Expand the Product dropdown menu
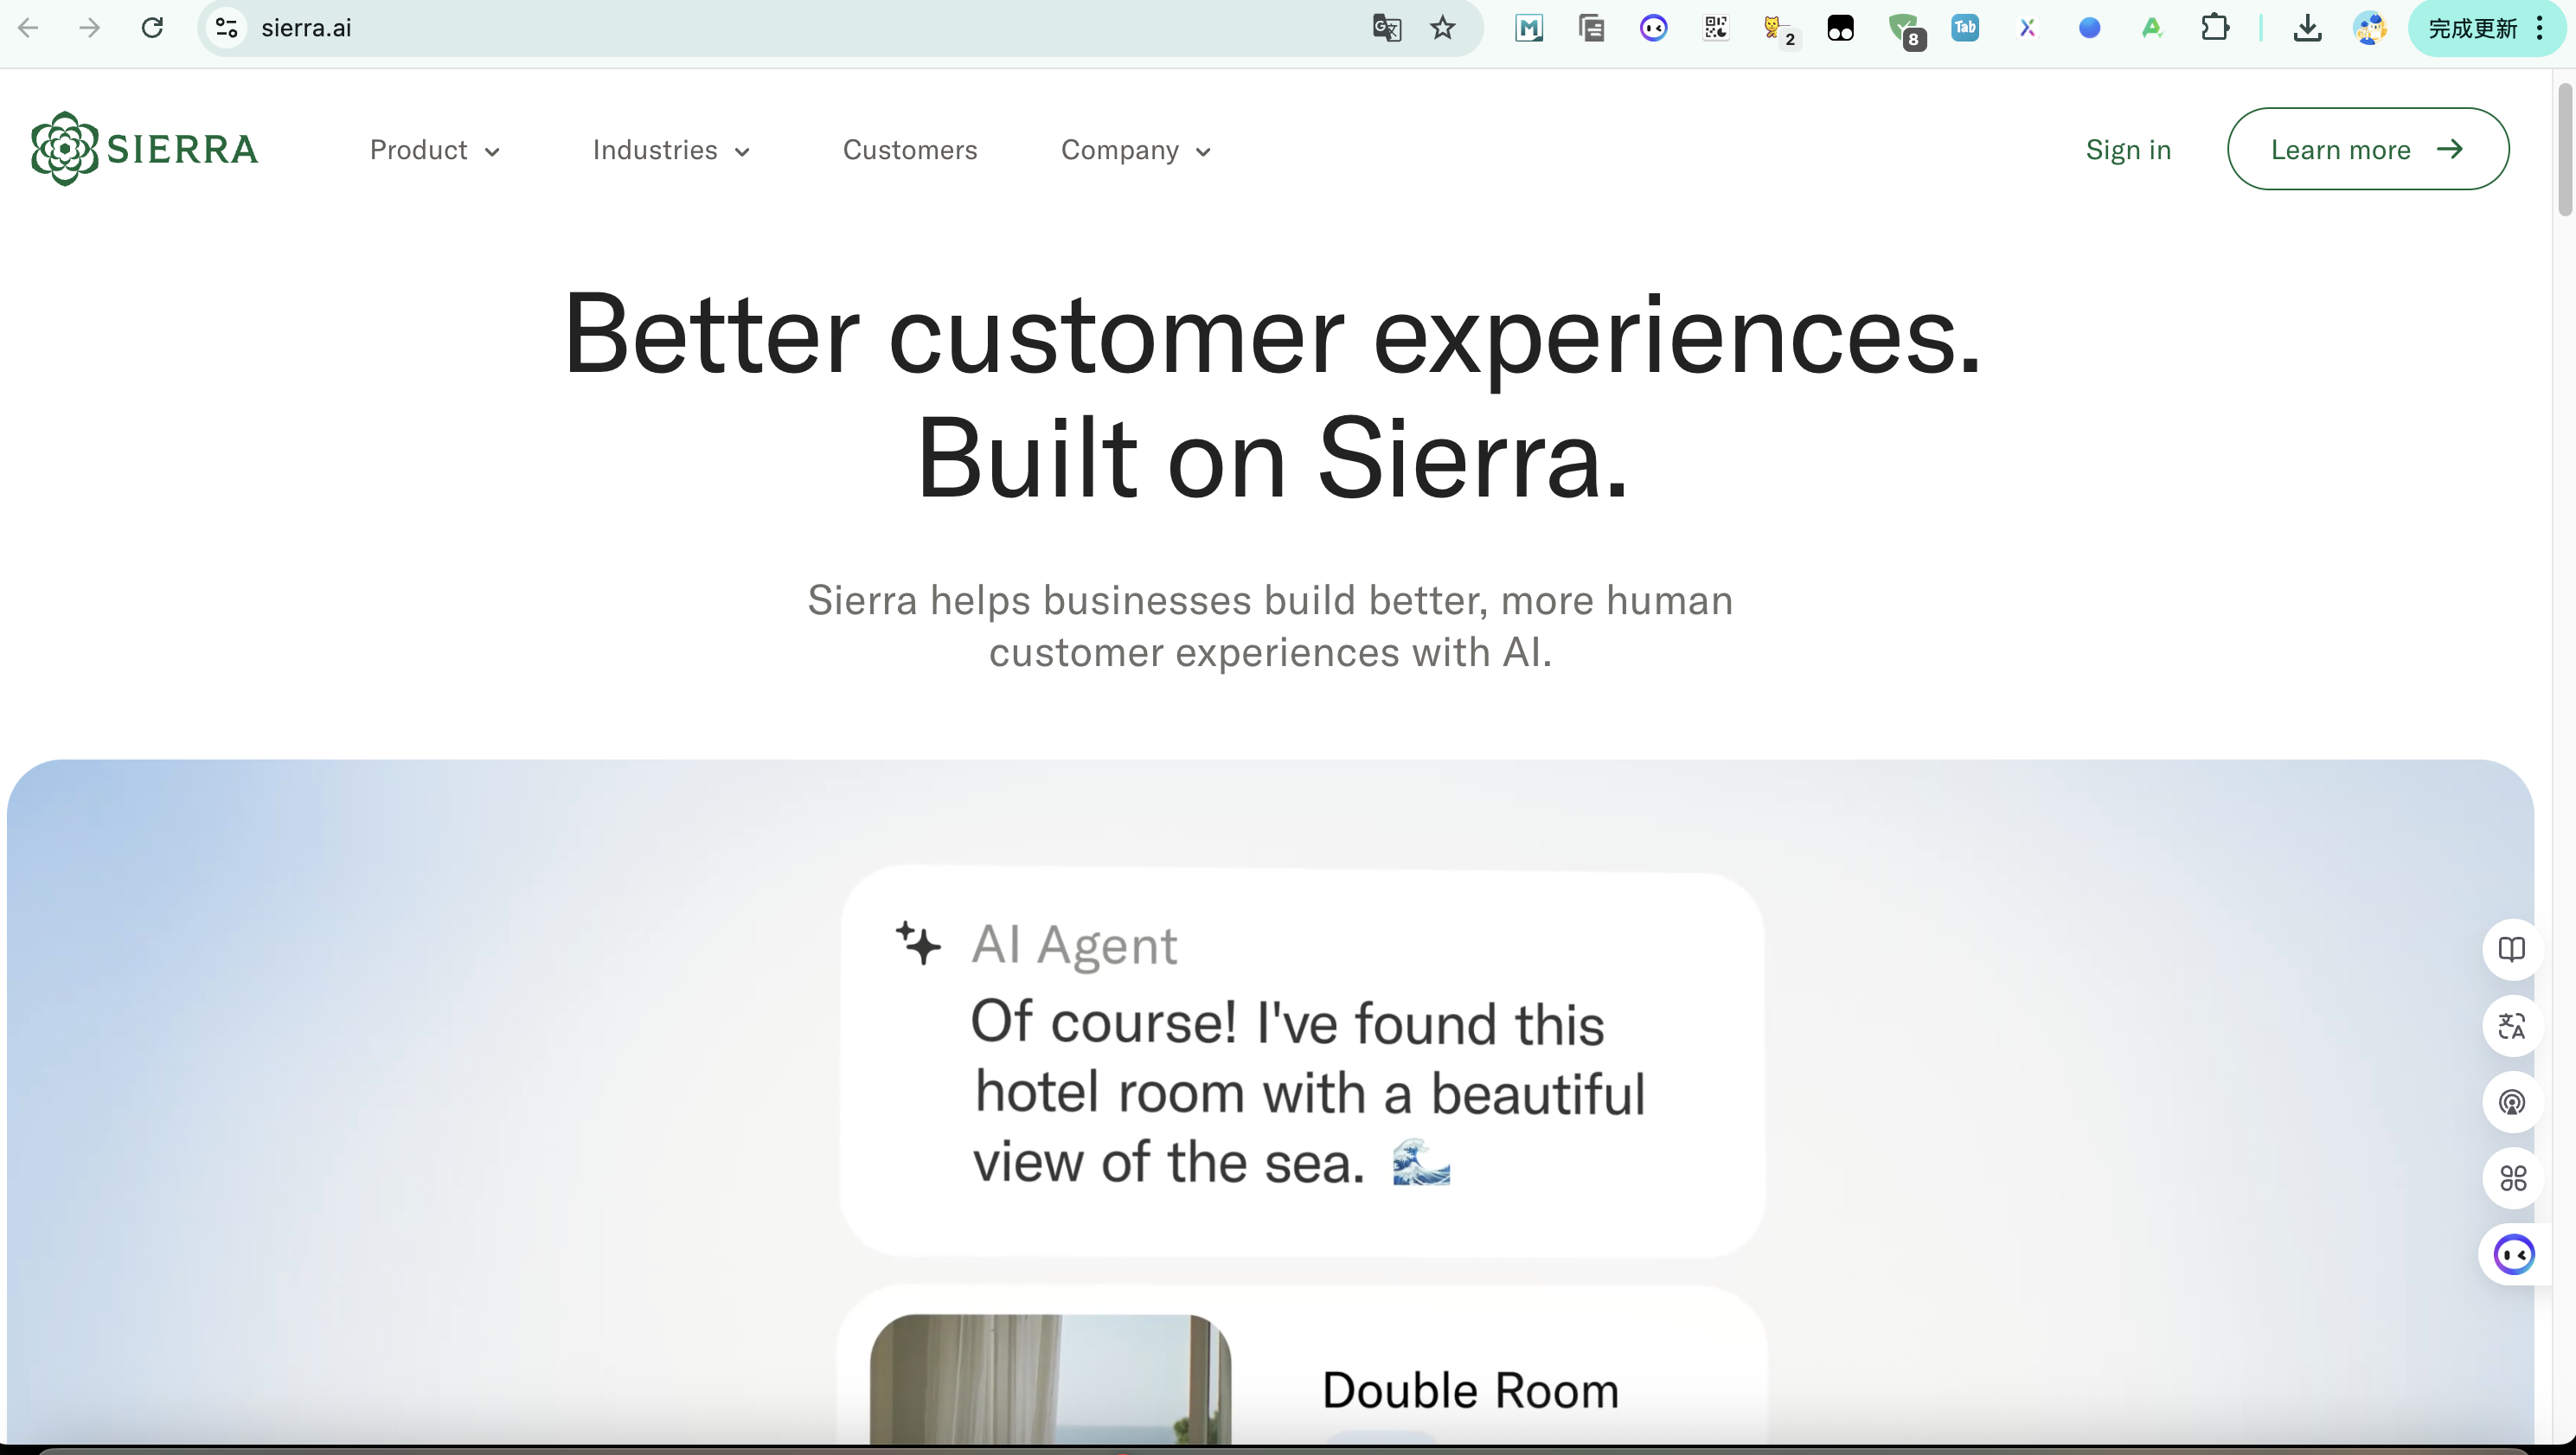The width and height of the screenshot is (2576, 1455). point(434,150)
